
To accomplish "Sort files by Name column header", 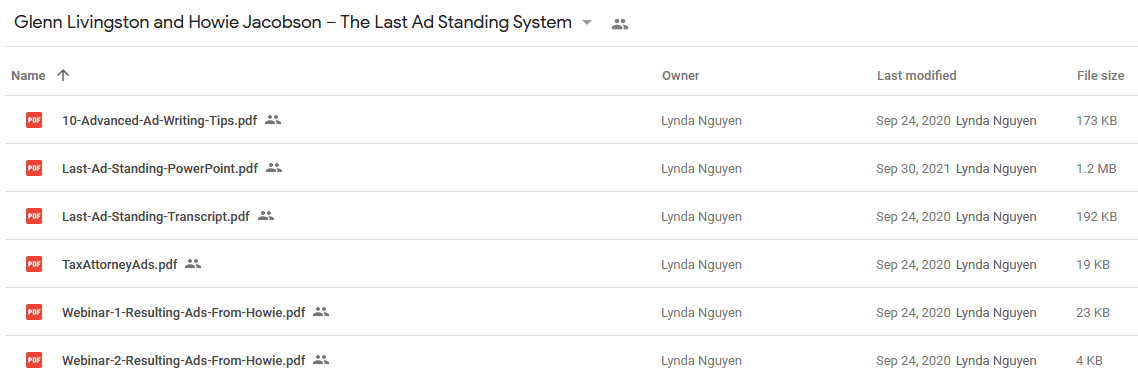I will (x=28, y=75).
